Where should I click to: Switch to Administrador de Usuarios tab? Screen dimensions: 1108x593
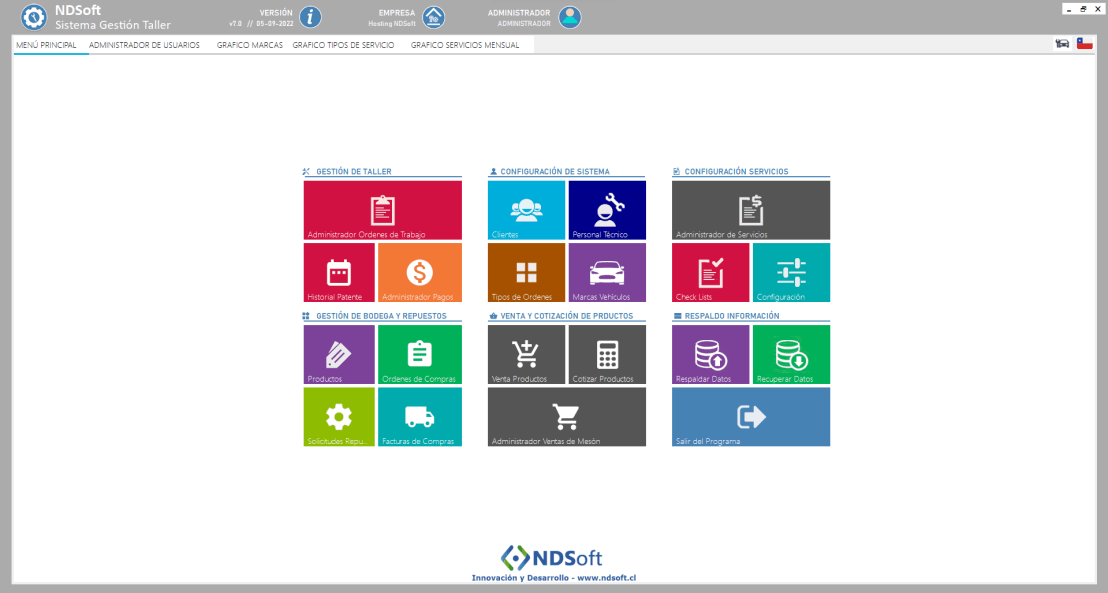[x=144, y=45]
